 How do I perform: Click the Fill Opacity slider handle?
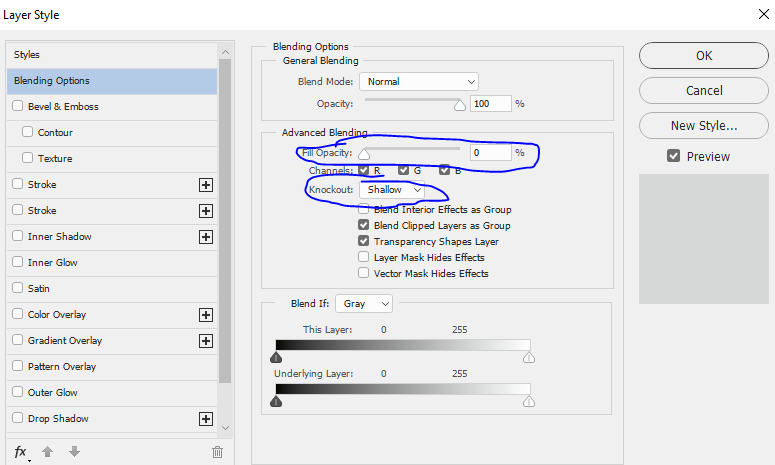point(364,154)
